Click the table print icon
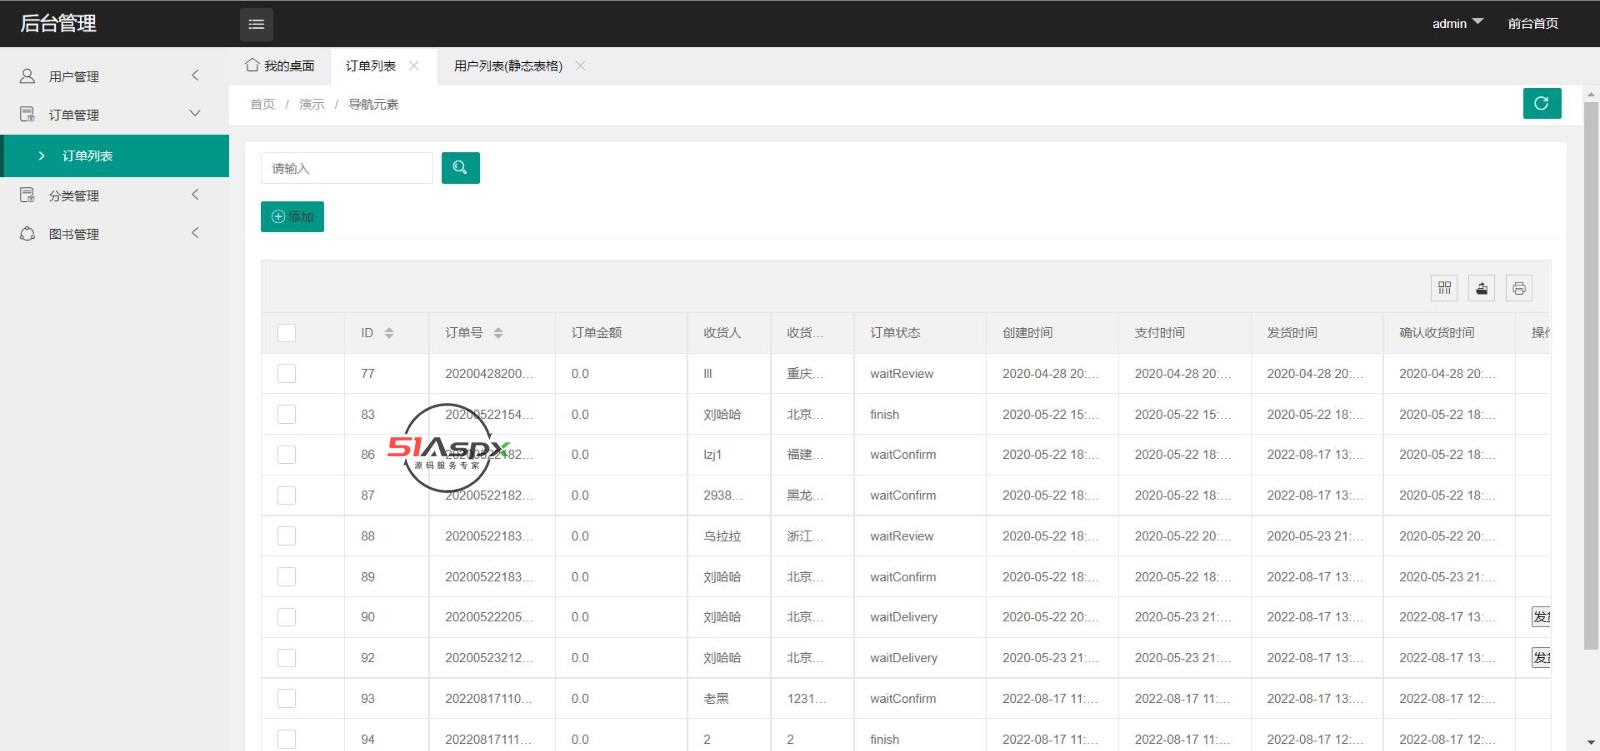The height and width of the screenshot is (751, 1600). (1518, 288)
